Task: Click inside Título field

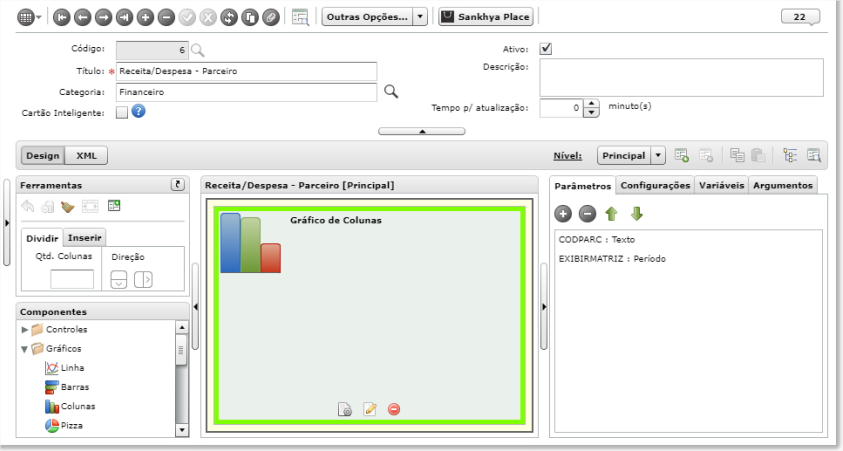Action: (x=246, y=71)
